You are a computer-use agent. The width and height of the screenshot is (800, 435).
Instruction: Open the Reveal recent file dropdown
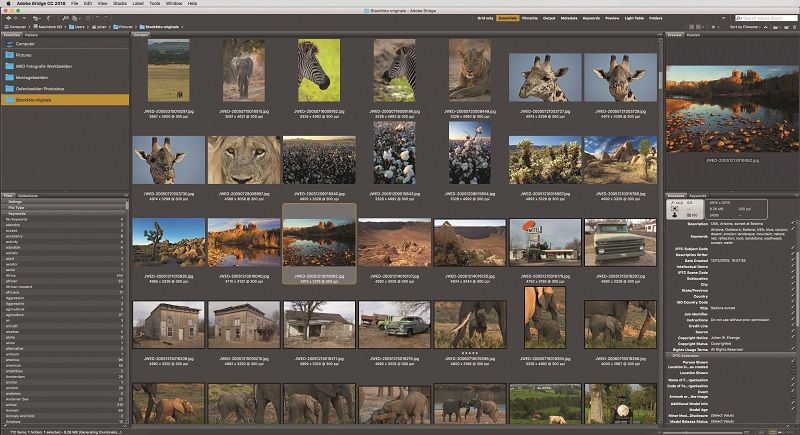[x=36, y=18]
